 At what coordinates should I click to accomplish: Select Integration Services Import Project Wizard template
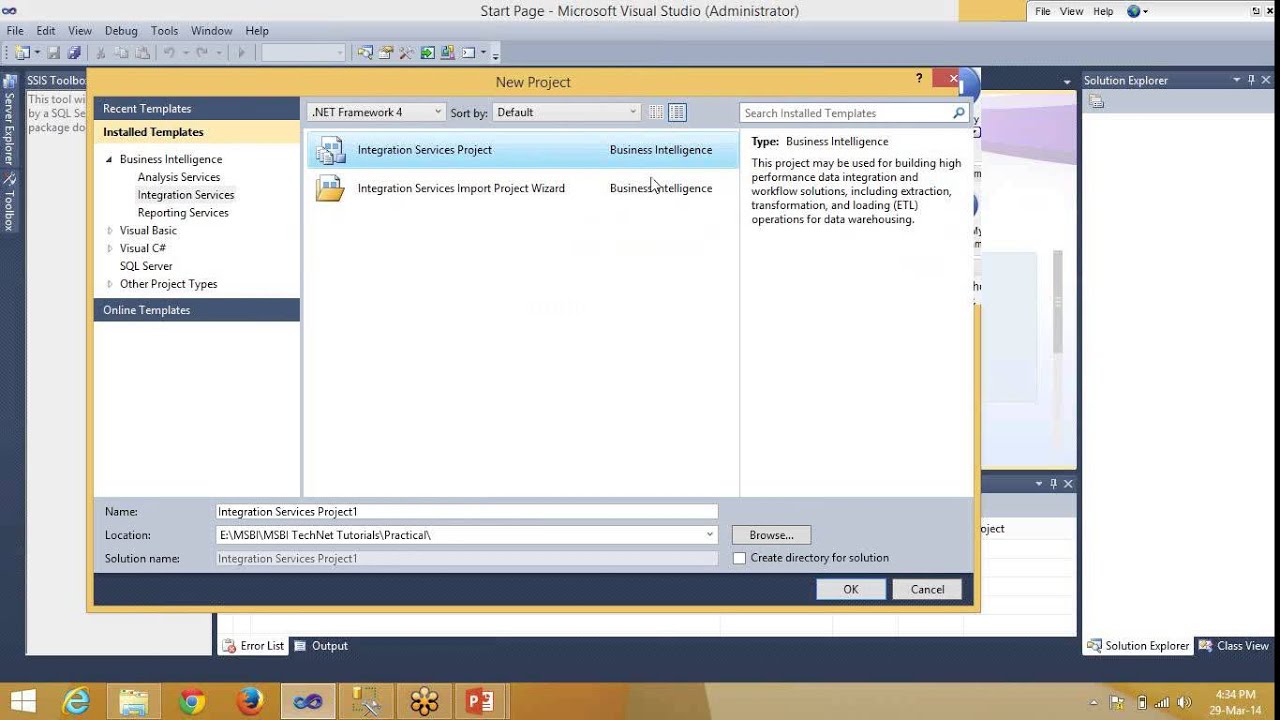tap(521, 188)
